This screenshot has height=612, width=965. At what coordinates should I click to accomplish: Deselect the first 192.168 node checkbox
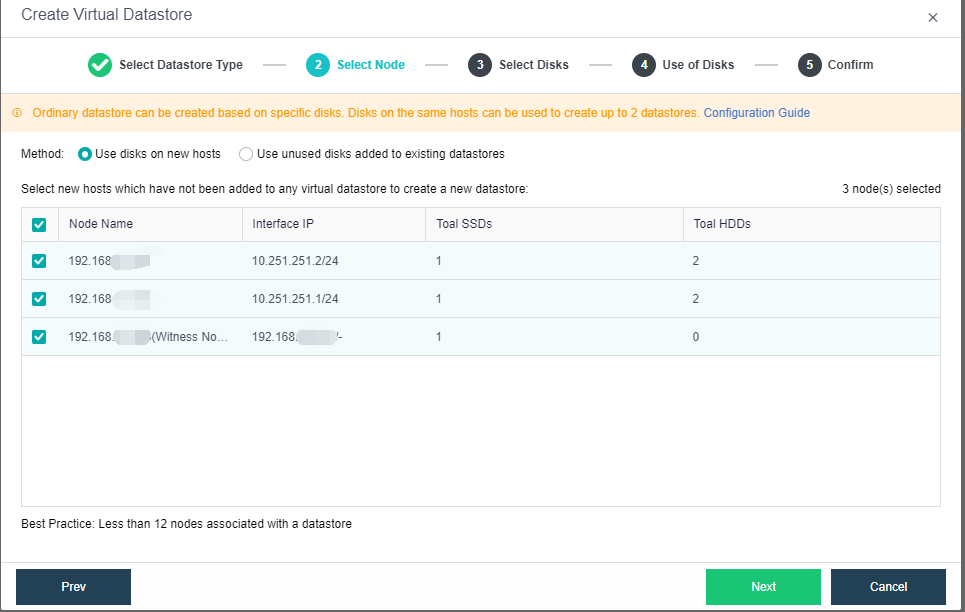[x=39, y=261]
